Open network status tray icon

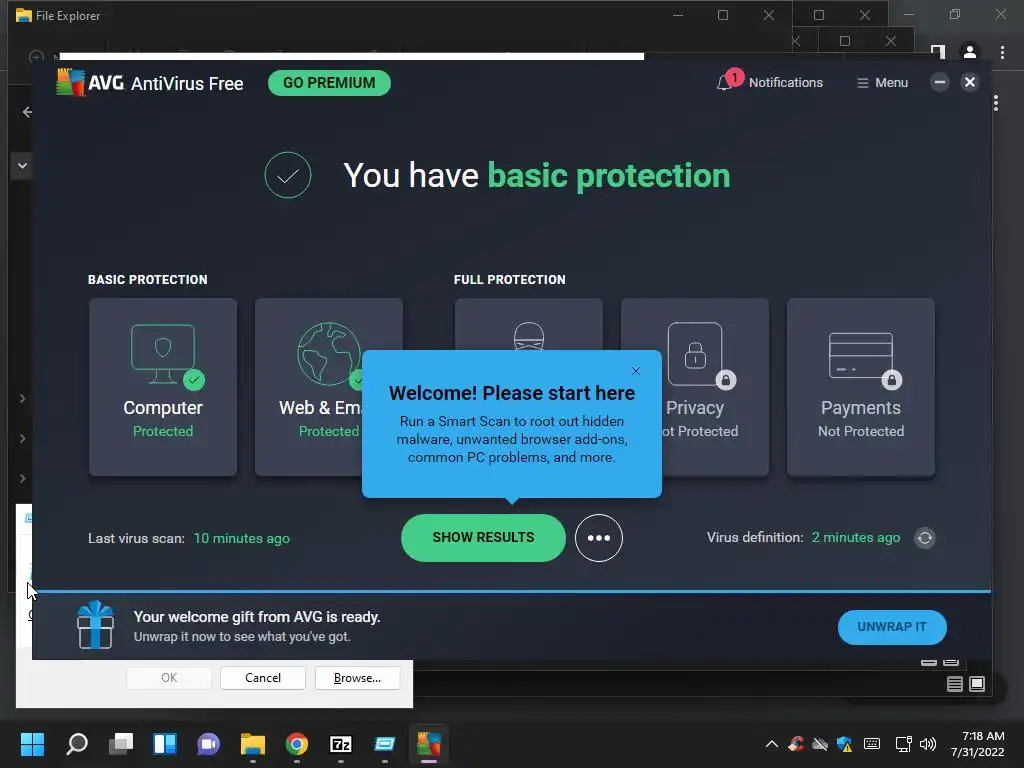(x=903, y=744)
